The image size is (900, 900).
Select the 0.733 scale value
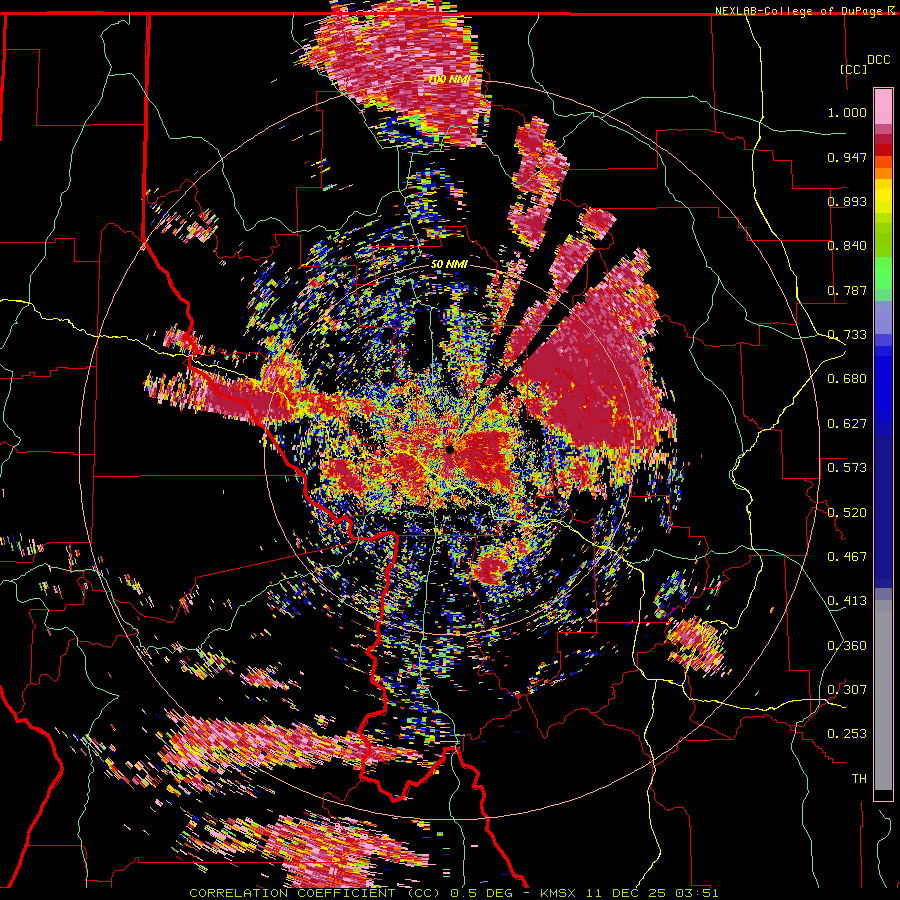click(847, 335)
